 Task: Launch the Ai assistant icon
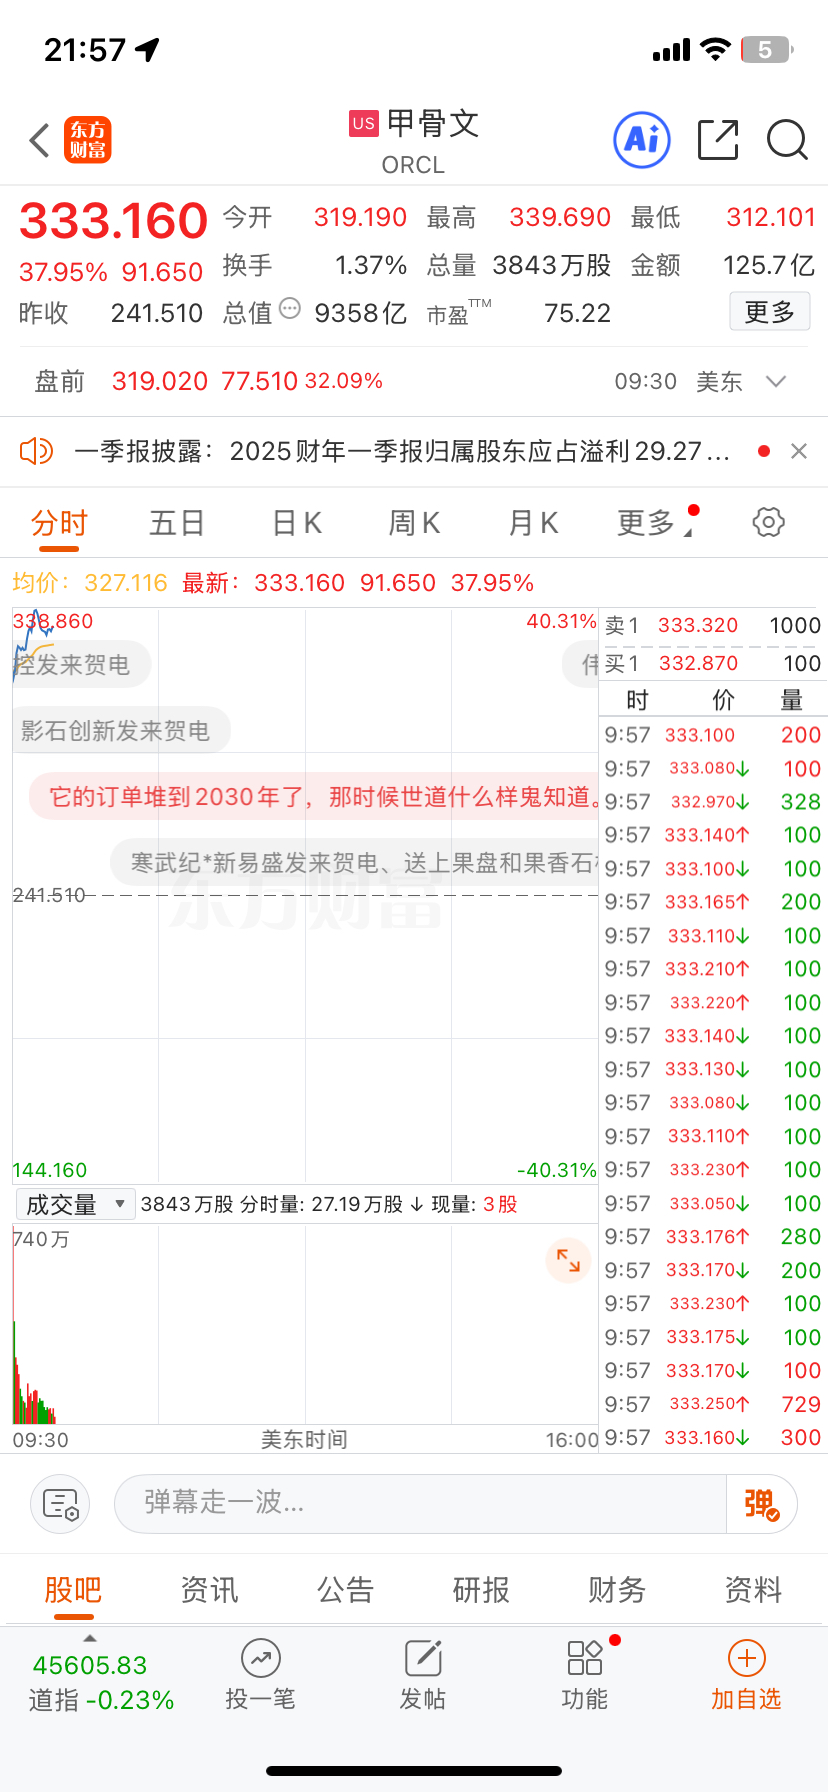click(641, 140)
